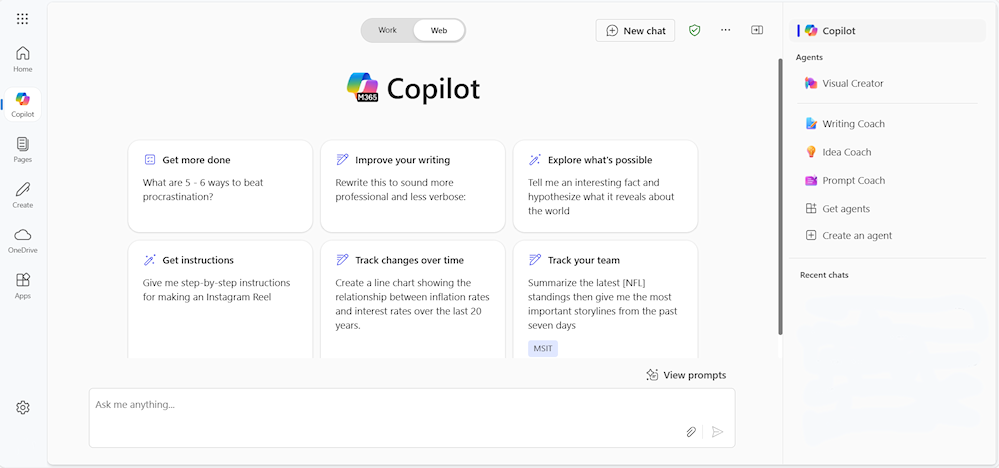This screenshot has height=468, width=999.
Task: Click the paperclip attach icon
Action: 690,432
